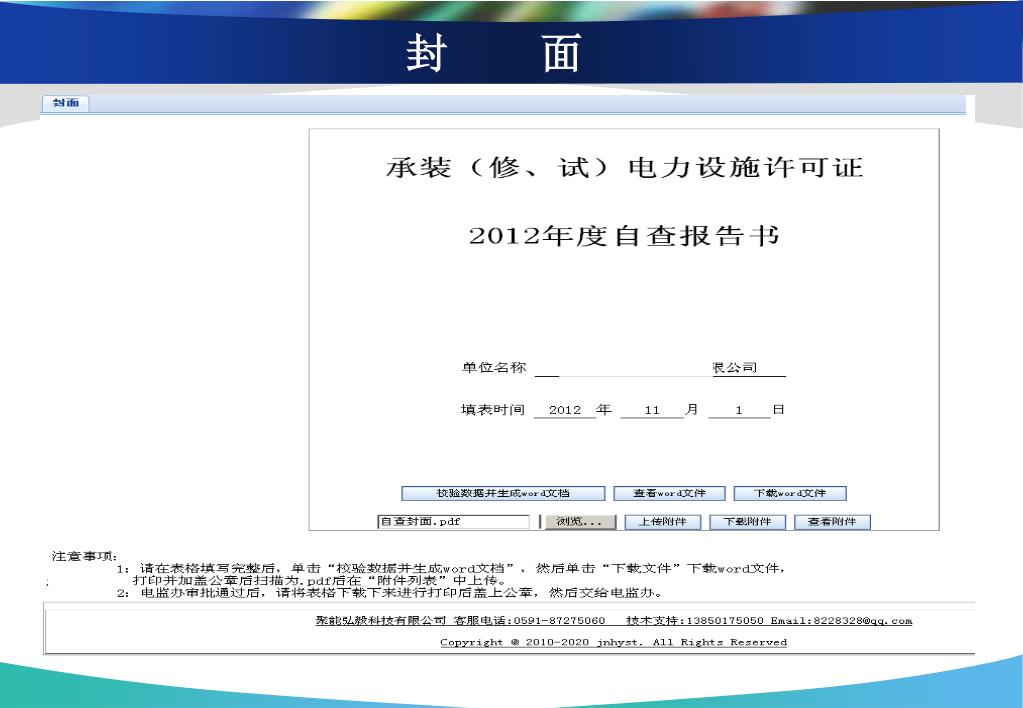This screenshot has width=1023, height=708.
Task: Open 查看word文件 button
Action: point(668,493)
